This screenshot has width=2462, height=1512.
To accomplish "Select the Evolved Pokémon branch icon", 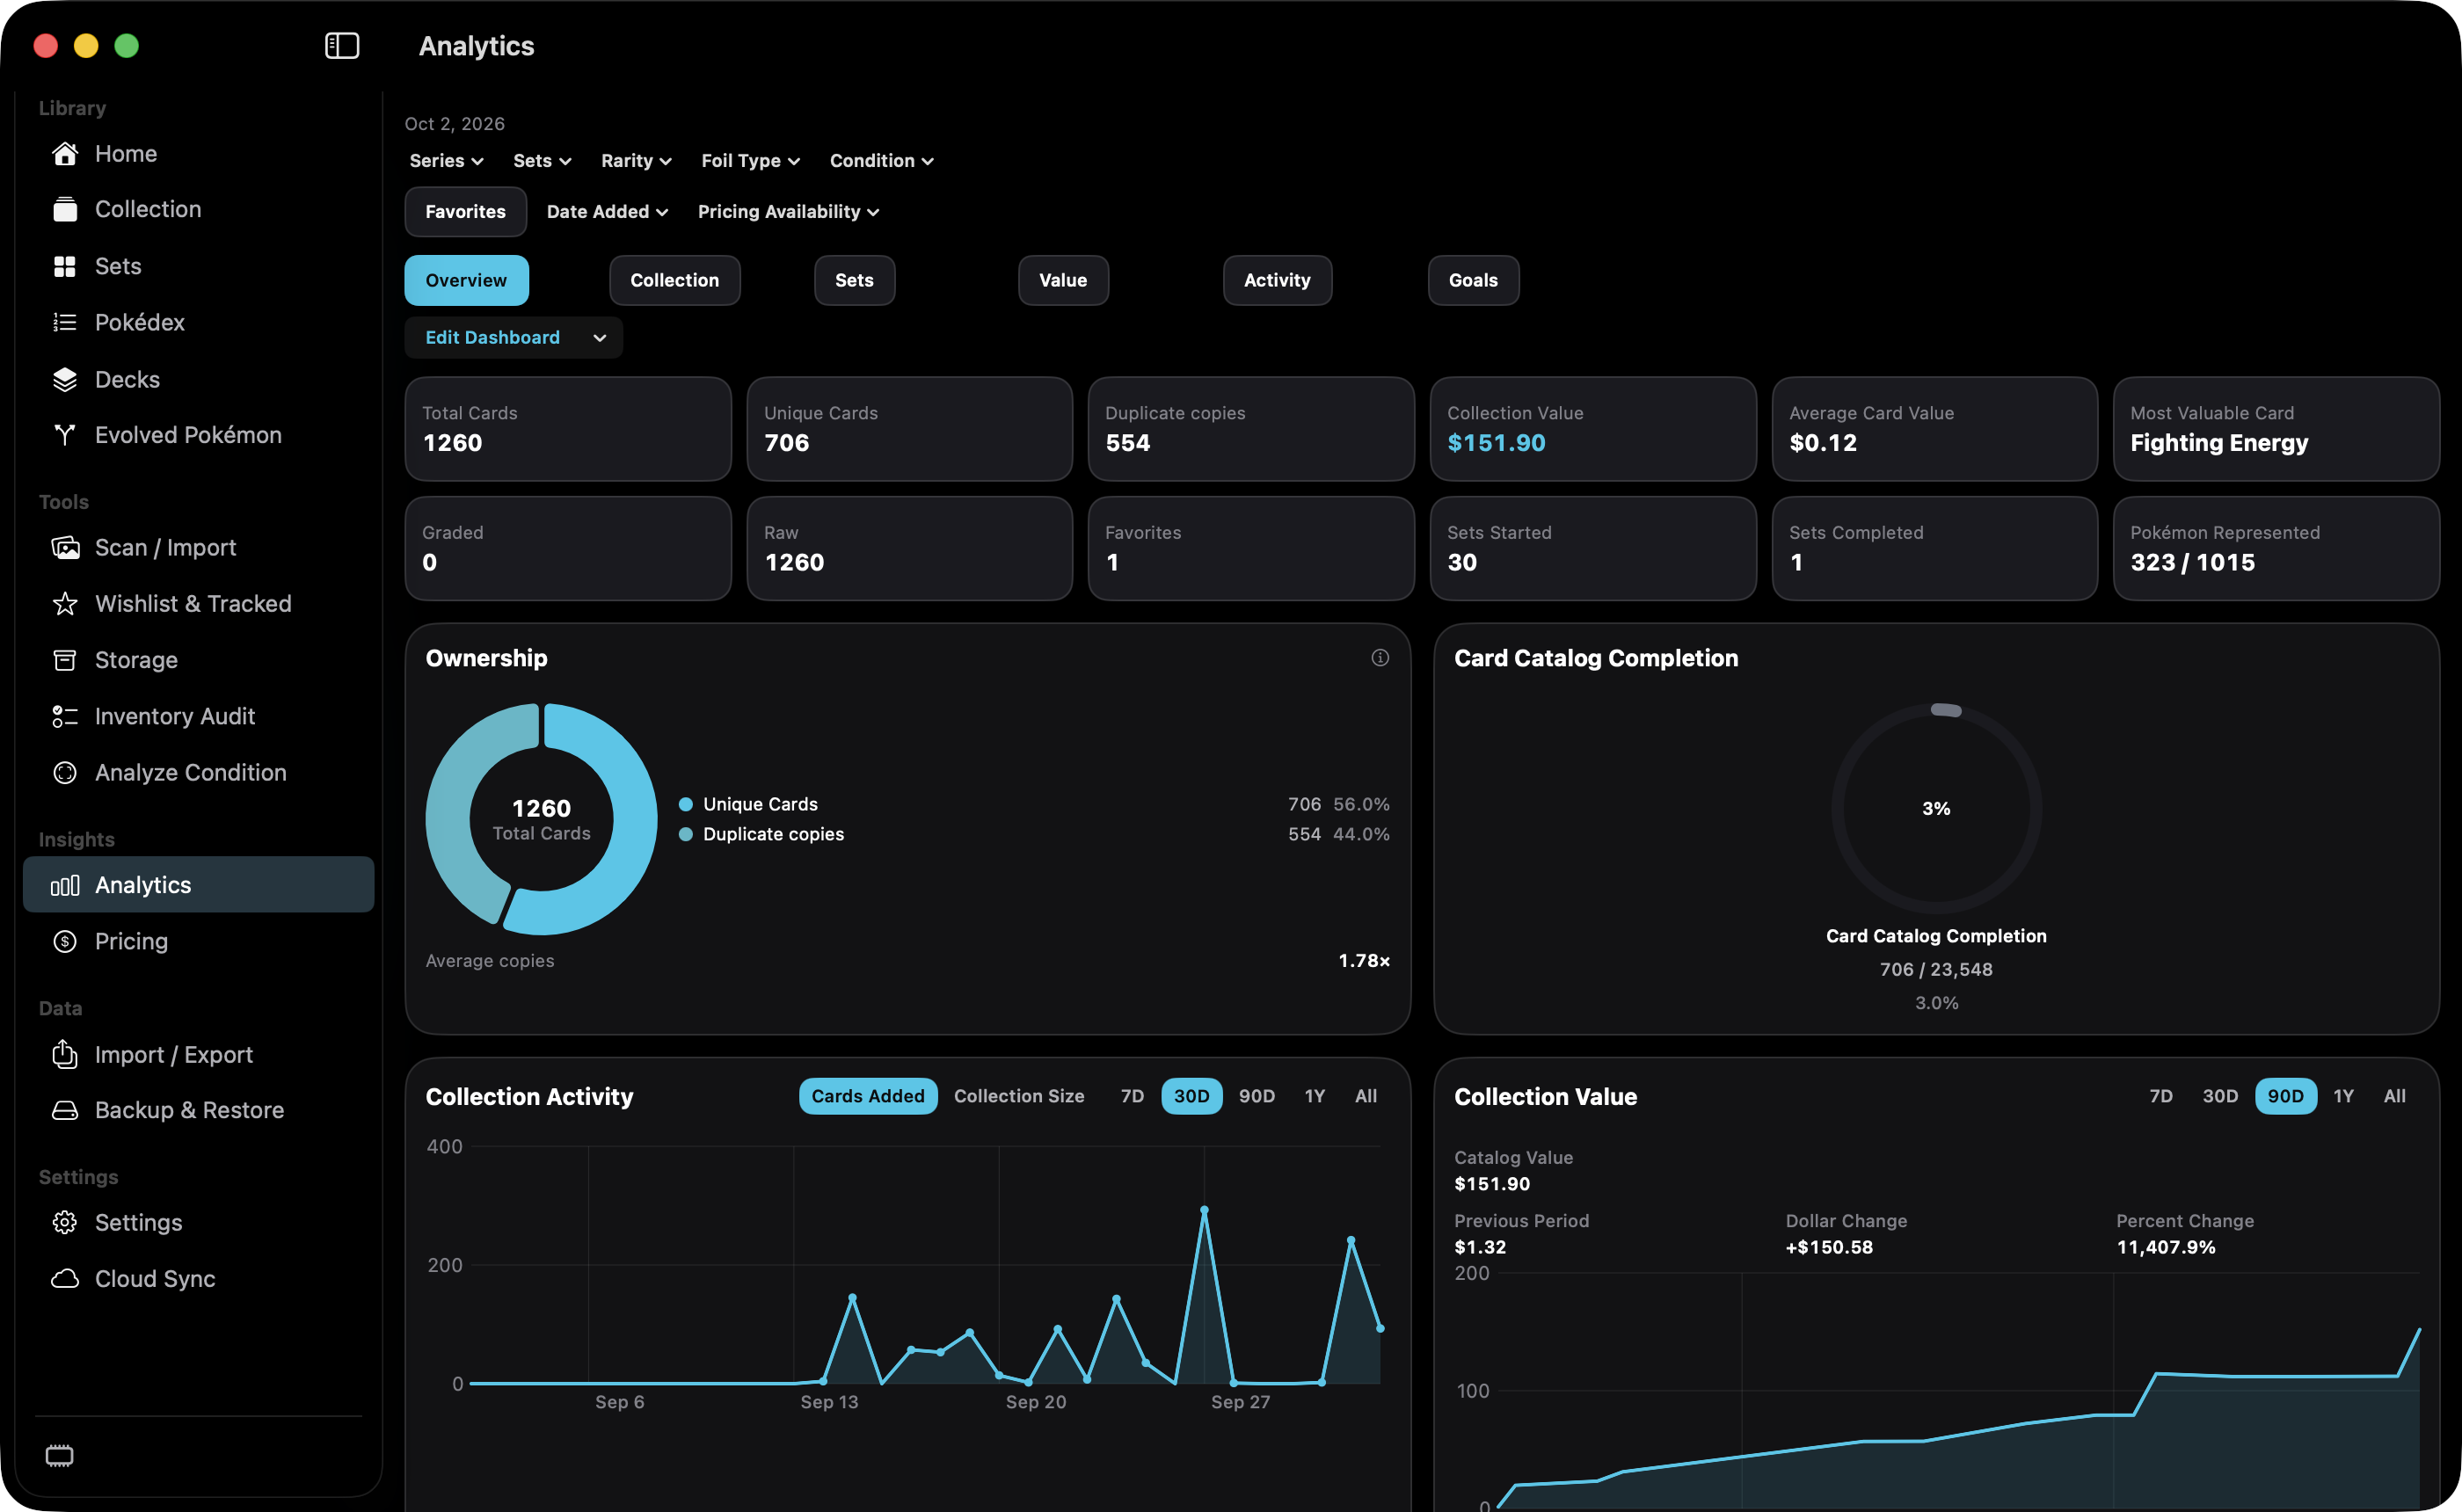I will 65,435.
